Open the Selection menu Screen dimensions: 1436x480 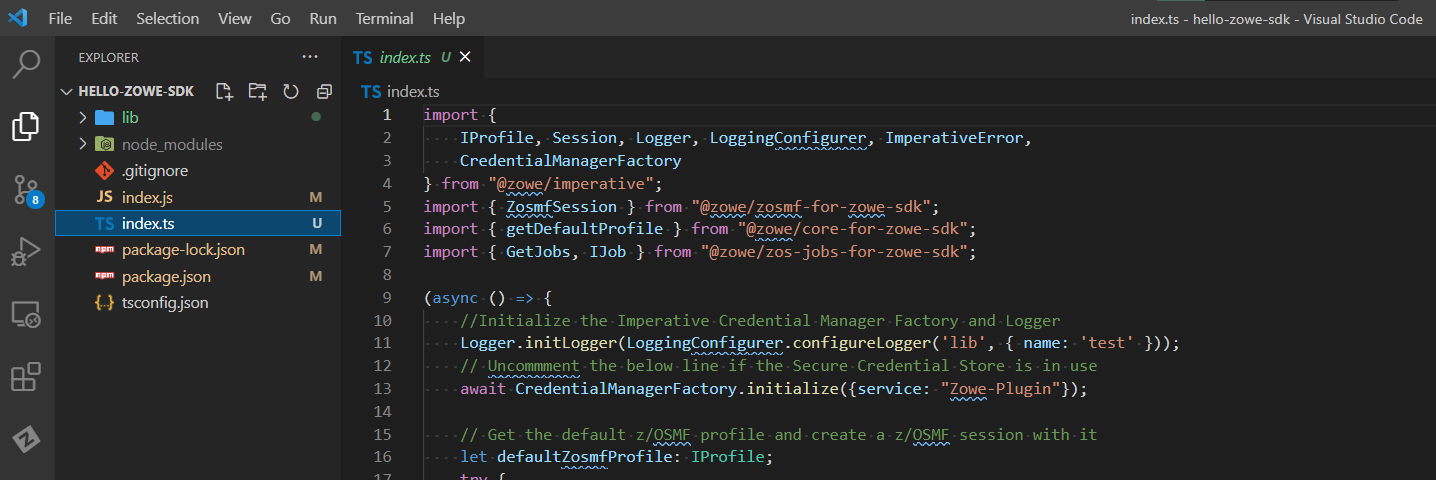tap(167, 18)
